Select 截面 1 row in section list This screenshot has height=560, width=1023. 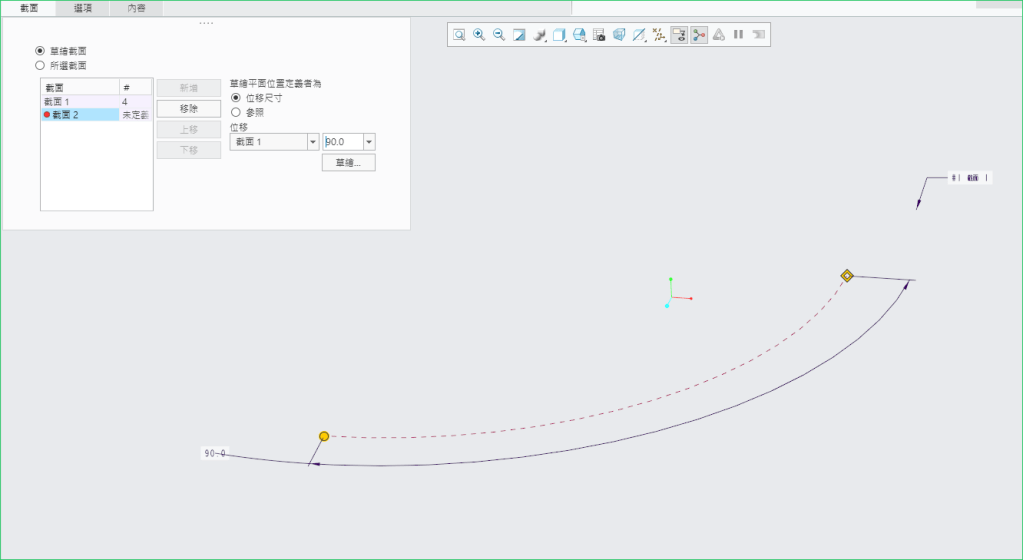coord(78,102)
